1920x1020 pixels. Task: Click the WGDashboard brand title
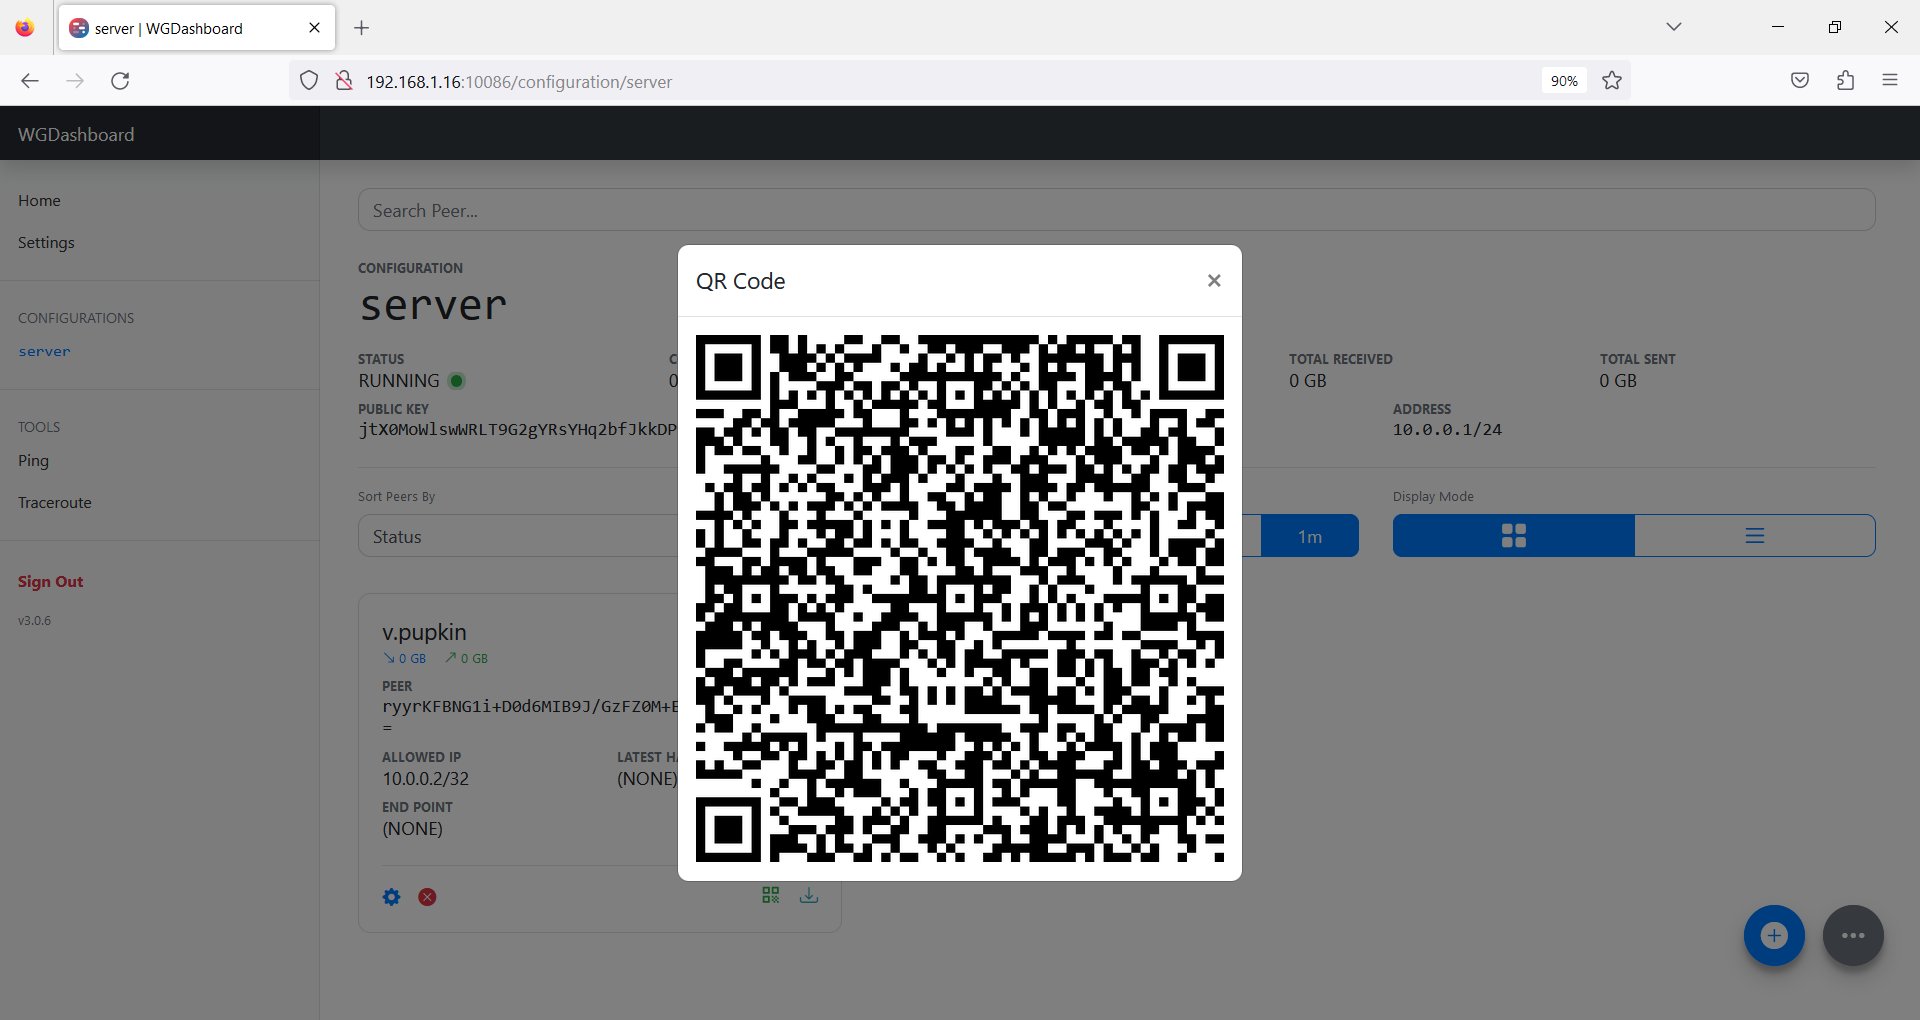click(x=76, y=134)
